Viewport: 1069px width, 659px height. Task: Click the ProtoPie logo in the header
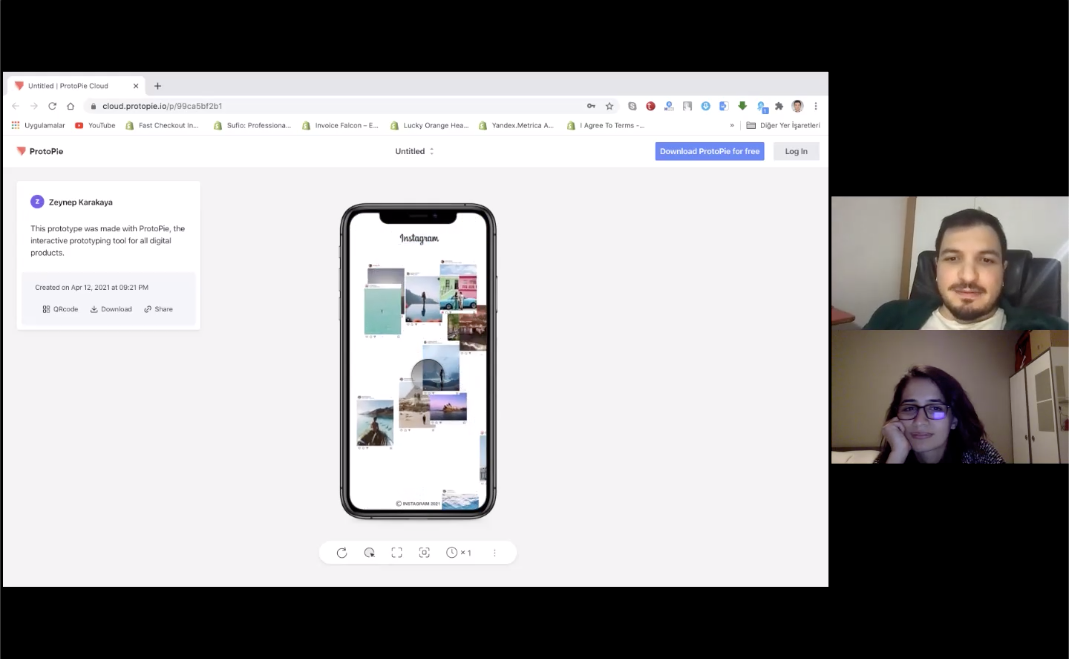pyautogui.click(x=40, y=151)
